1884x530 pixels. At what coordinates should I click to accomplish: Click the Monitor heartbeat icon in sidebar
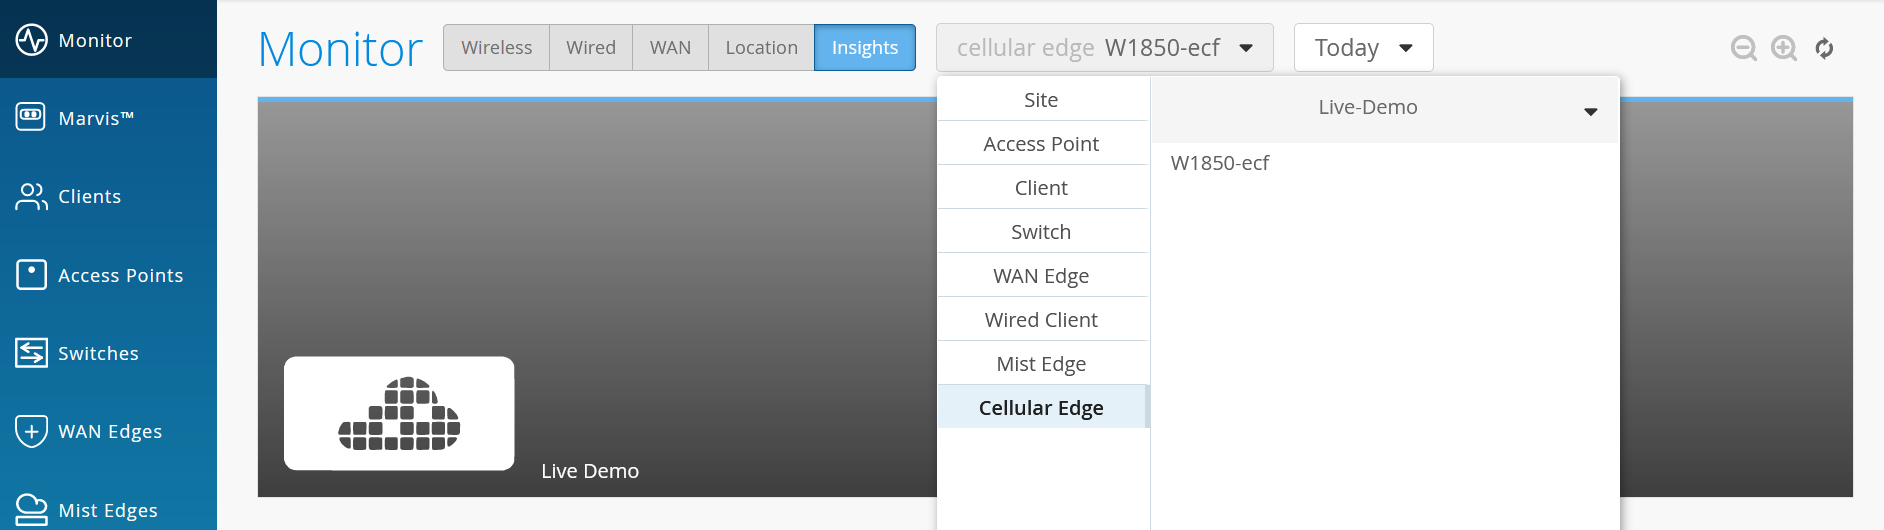click(31, 40)
